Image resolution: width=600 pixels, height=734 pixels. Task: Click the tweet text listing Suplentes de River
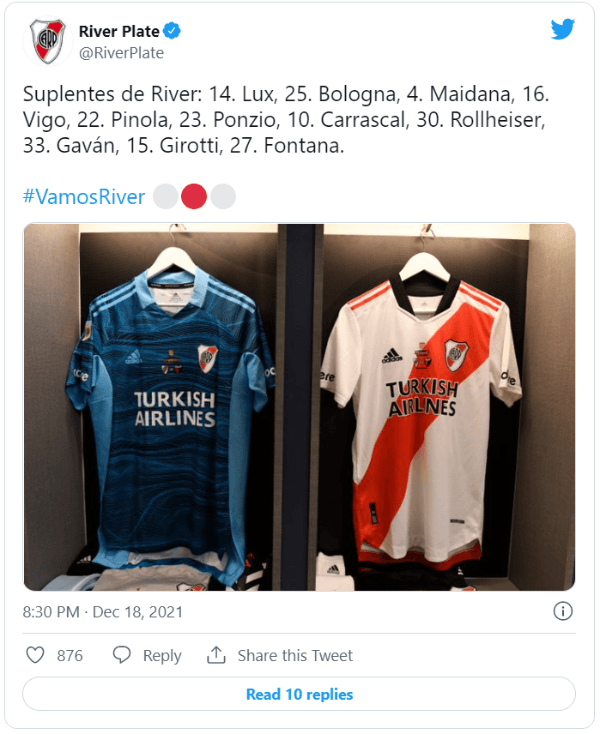[285, 120]
